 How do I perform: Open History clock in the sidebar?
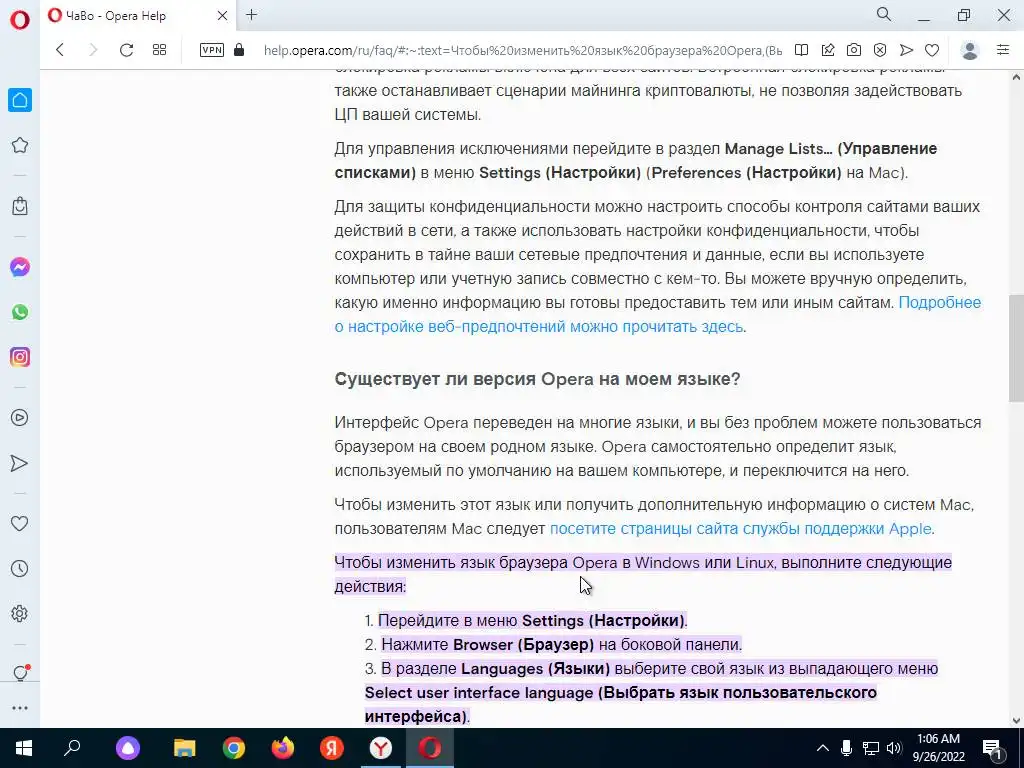(20, 568)
